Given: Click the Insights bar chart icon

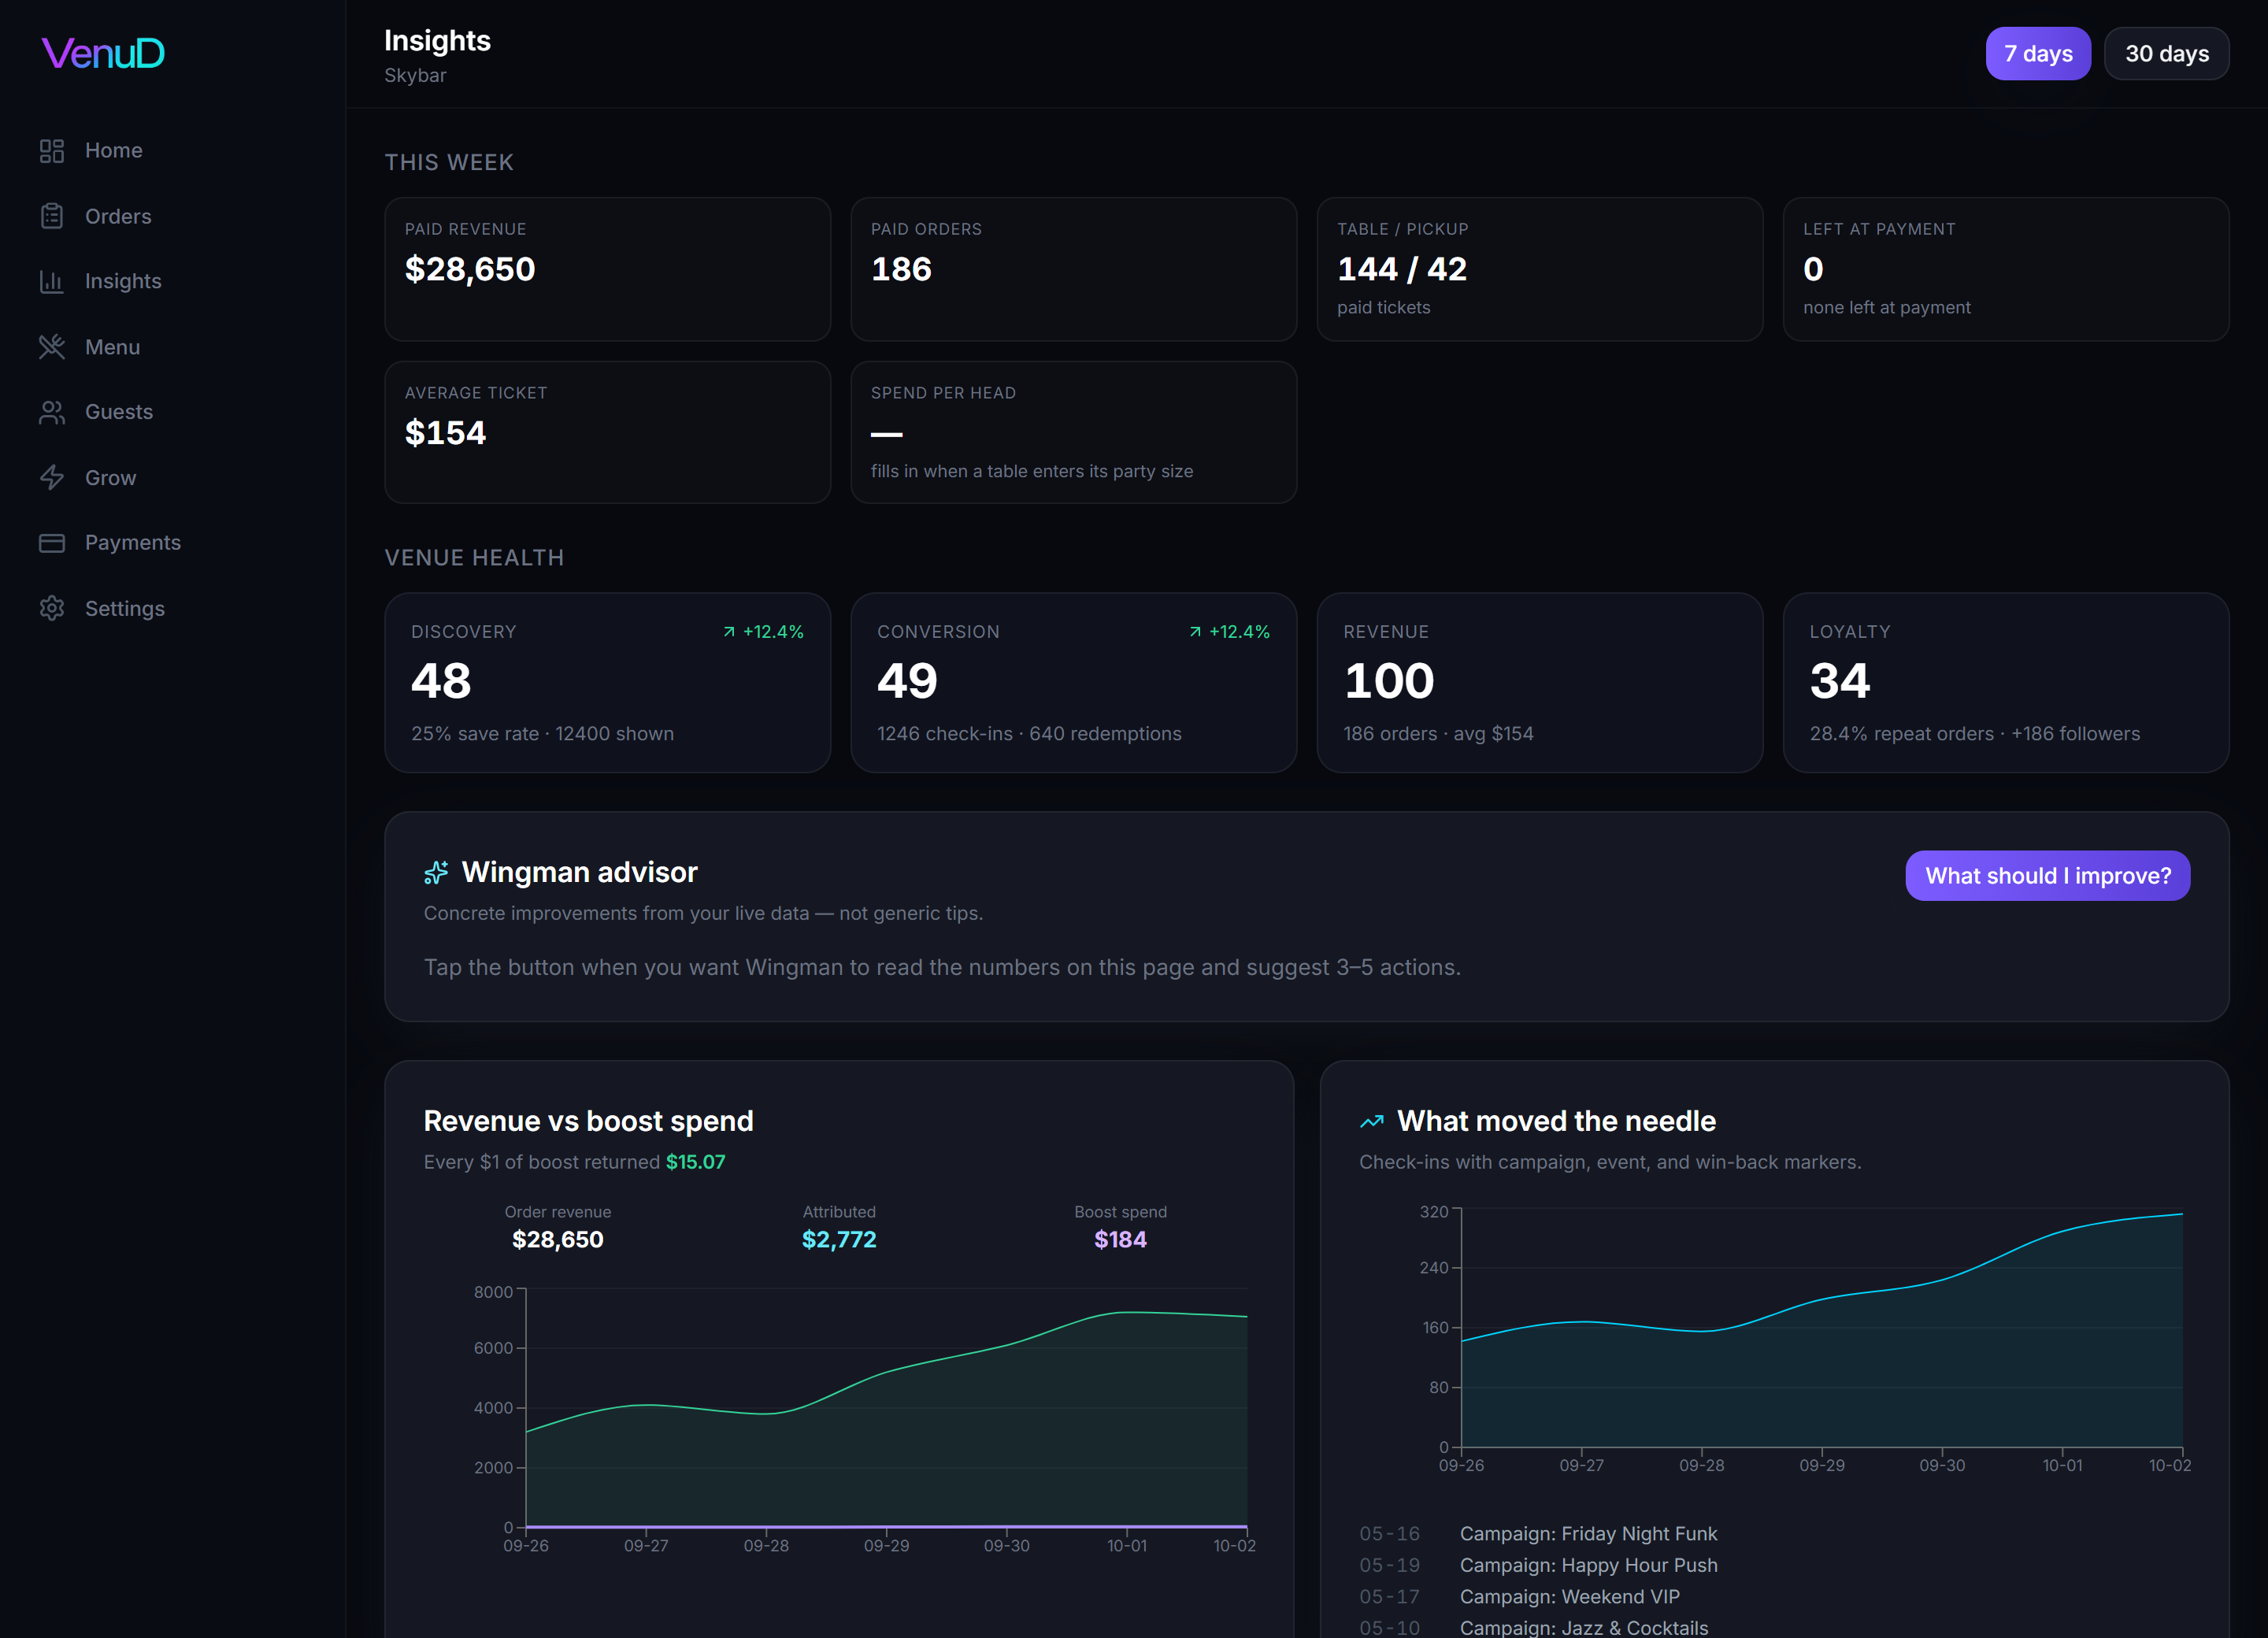Looking at the screenshot, I should click(x=52, y=282).
